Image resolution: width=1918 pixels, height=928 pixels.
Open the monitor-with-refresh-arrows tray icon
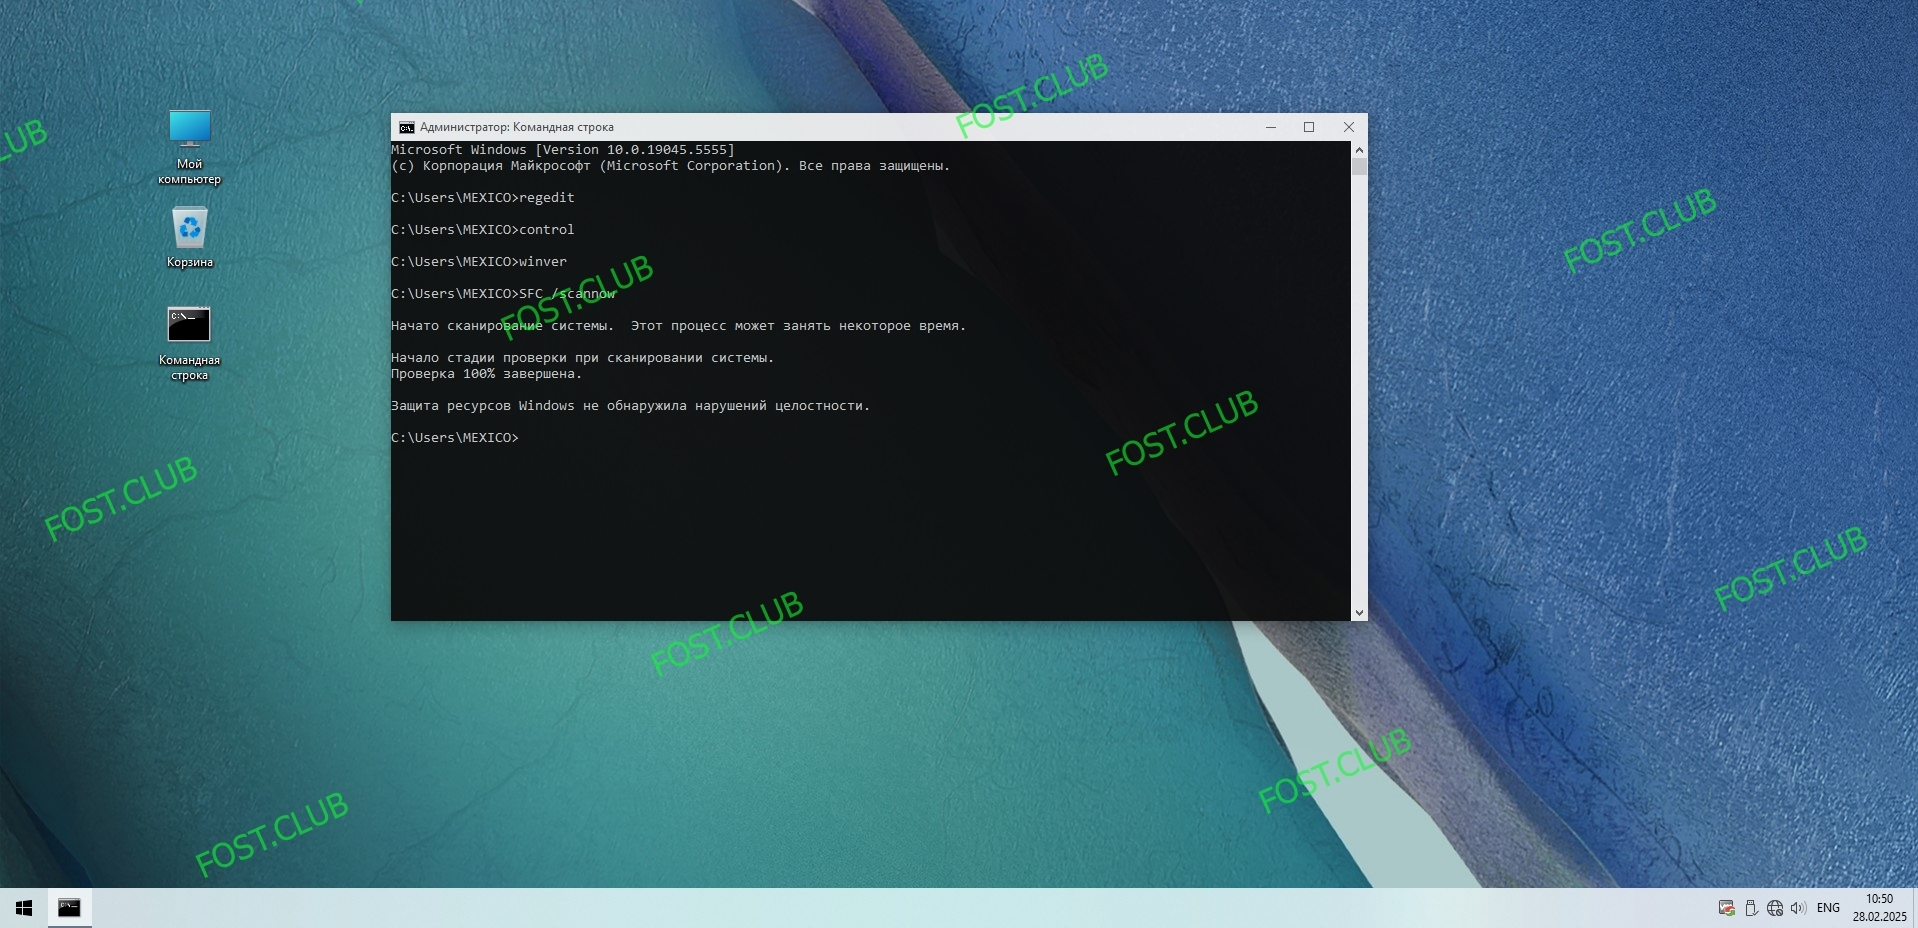pos(1726,908)
